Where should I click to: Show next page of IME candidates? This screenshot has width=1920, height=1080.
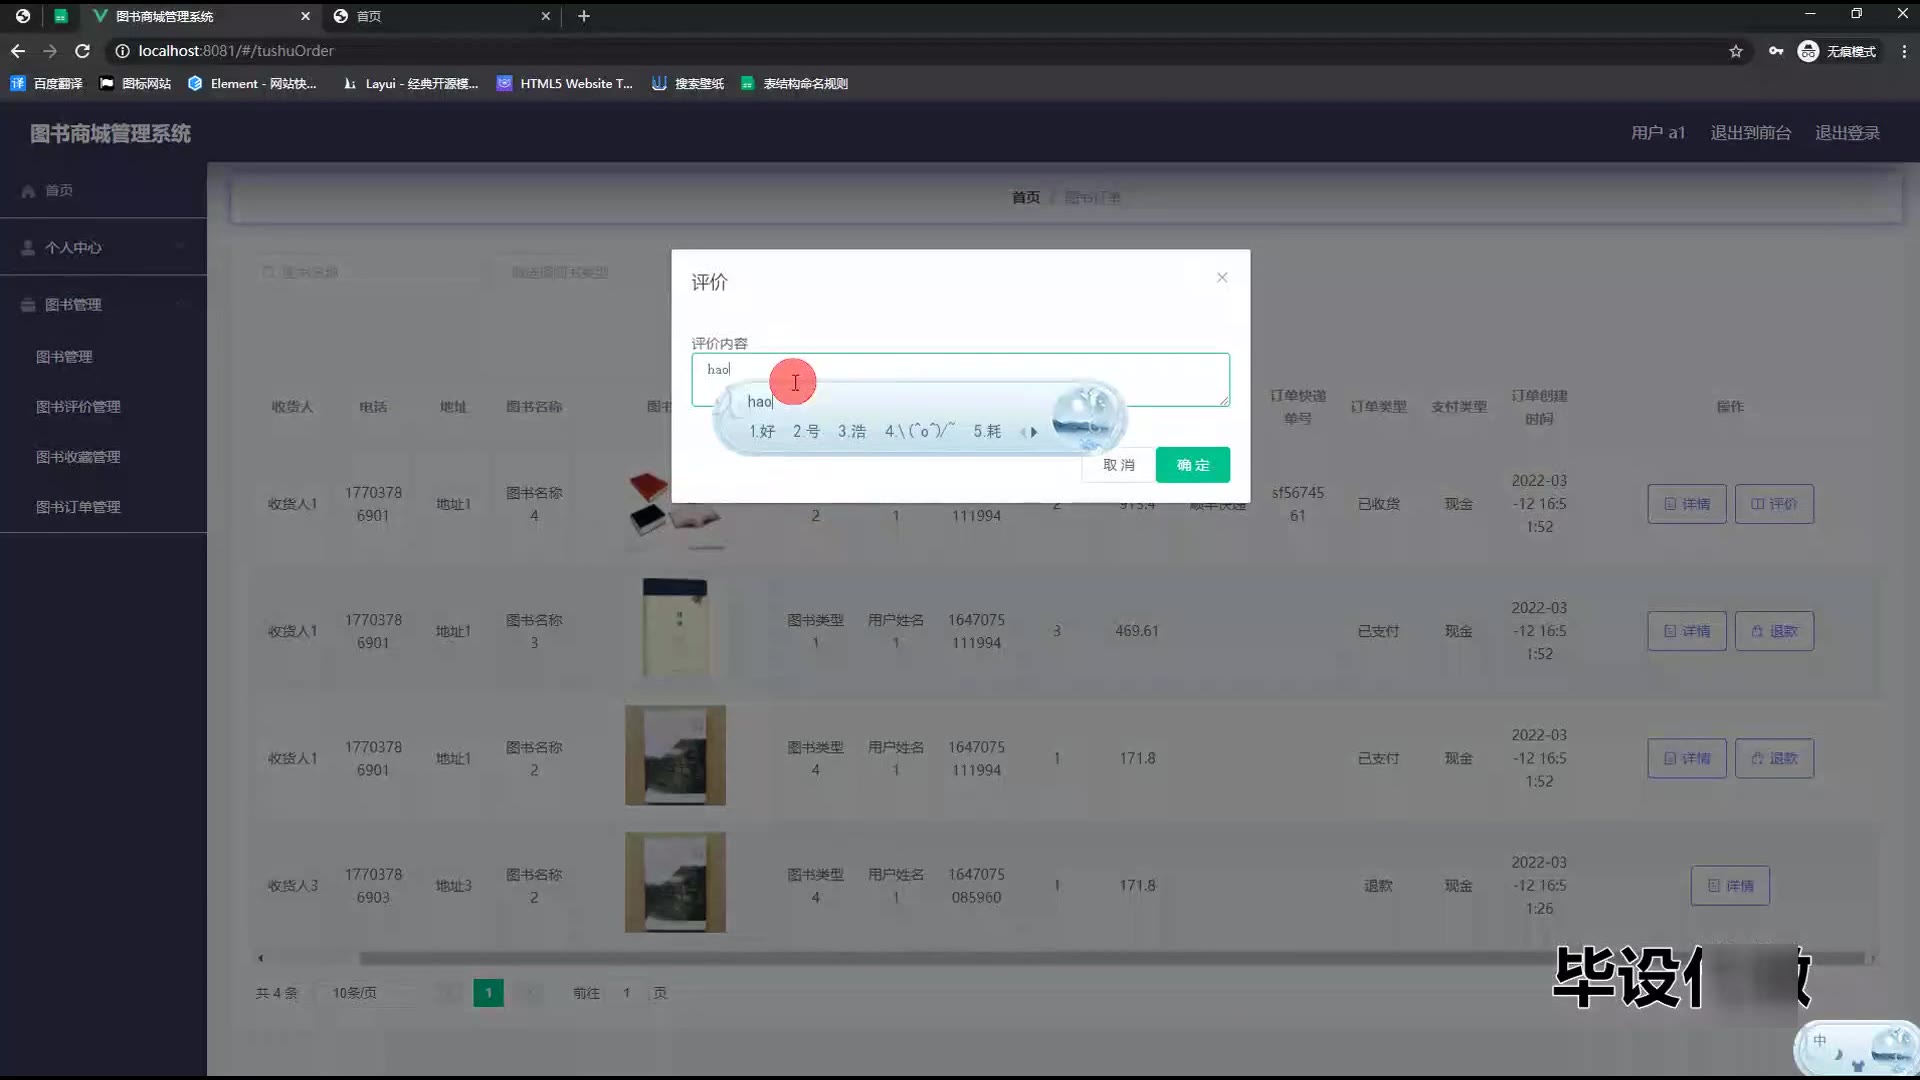pyautogui.click(x=1034, y=432)
